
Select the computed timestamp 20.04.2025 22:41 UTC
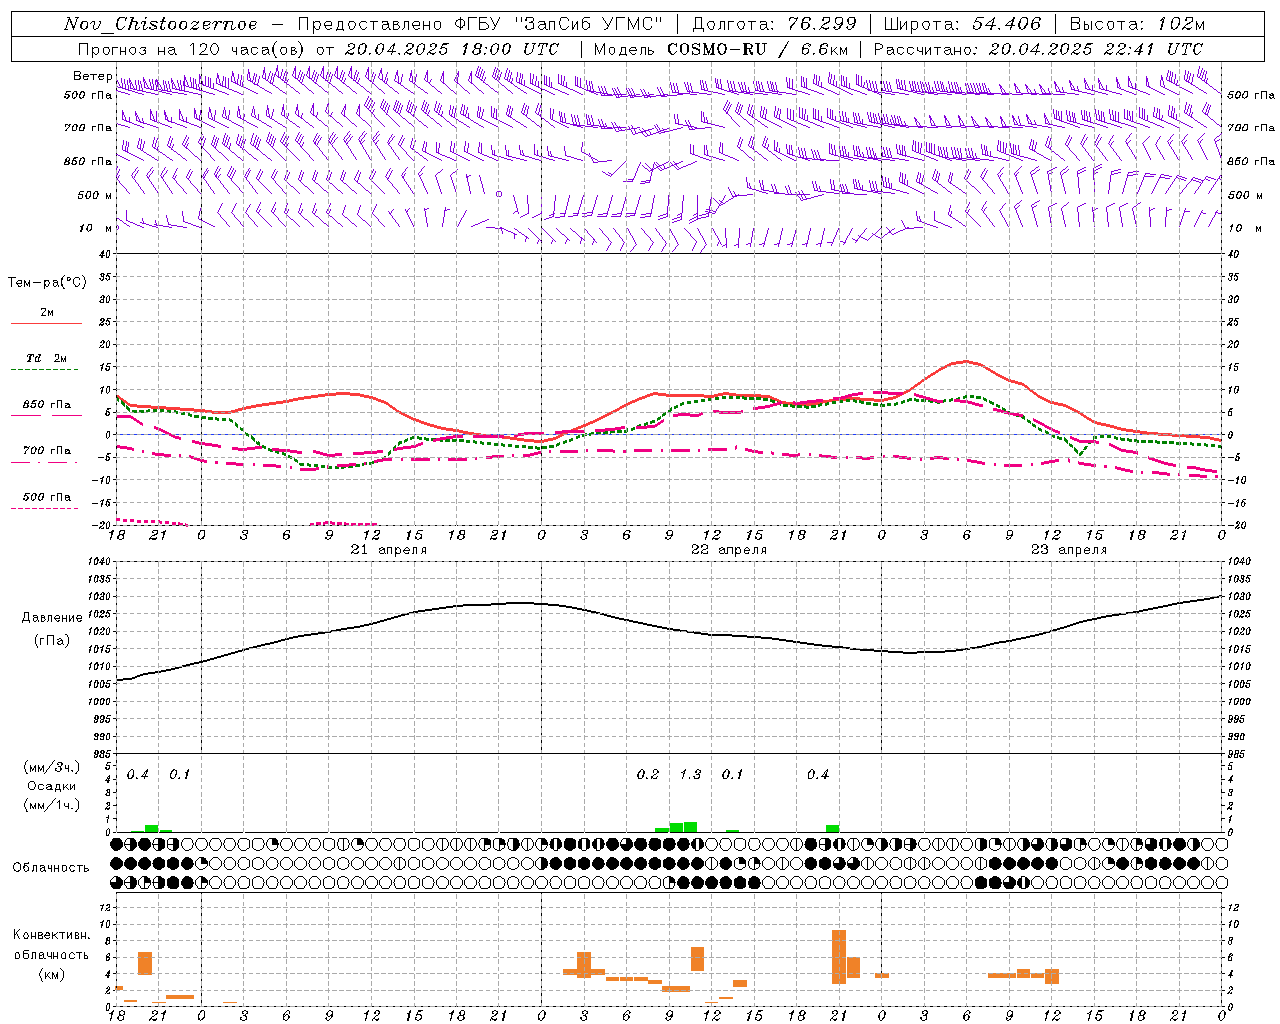pyautogui.click(x=1096, y=49)
